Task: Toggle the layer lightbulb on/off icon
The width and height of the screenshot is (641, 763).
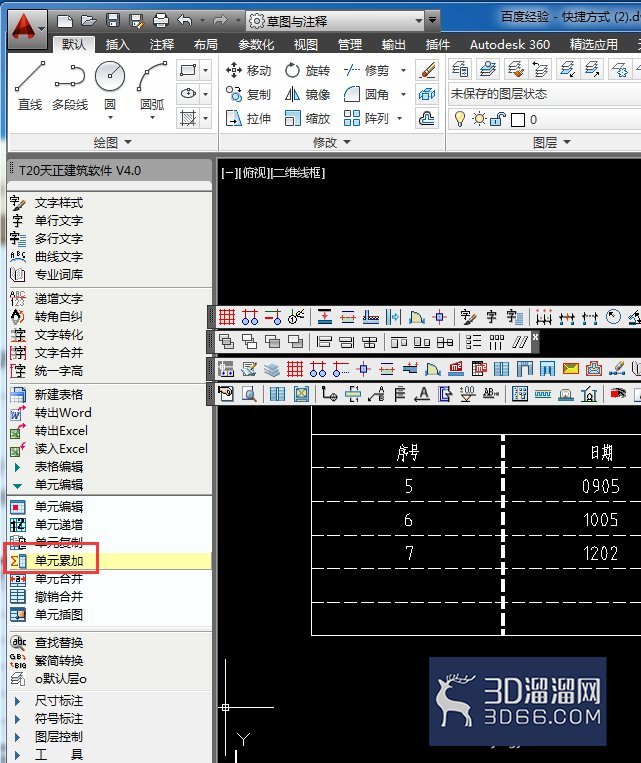Action: pyautogui.click(x=459, y=119)
